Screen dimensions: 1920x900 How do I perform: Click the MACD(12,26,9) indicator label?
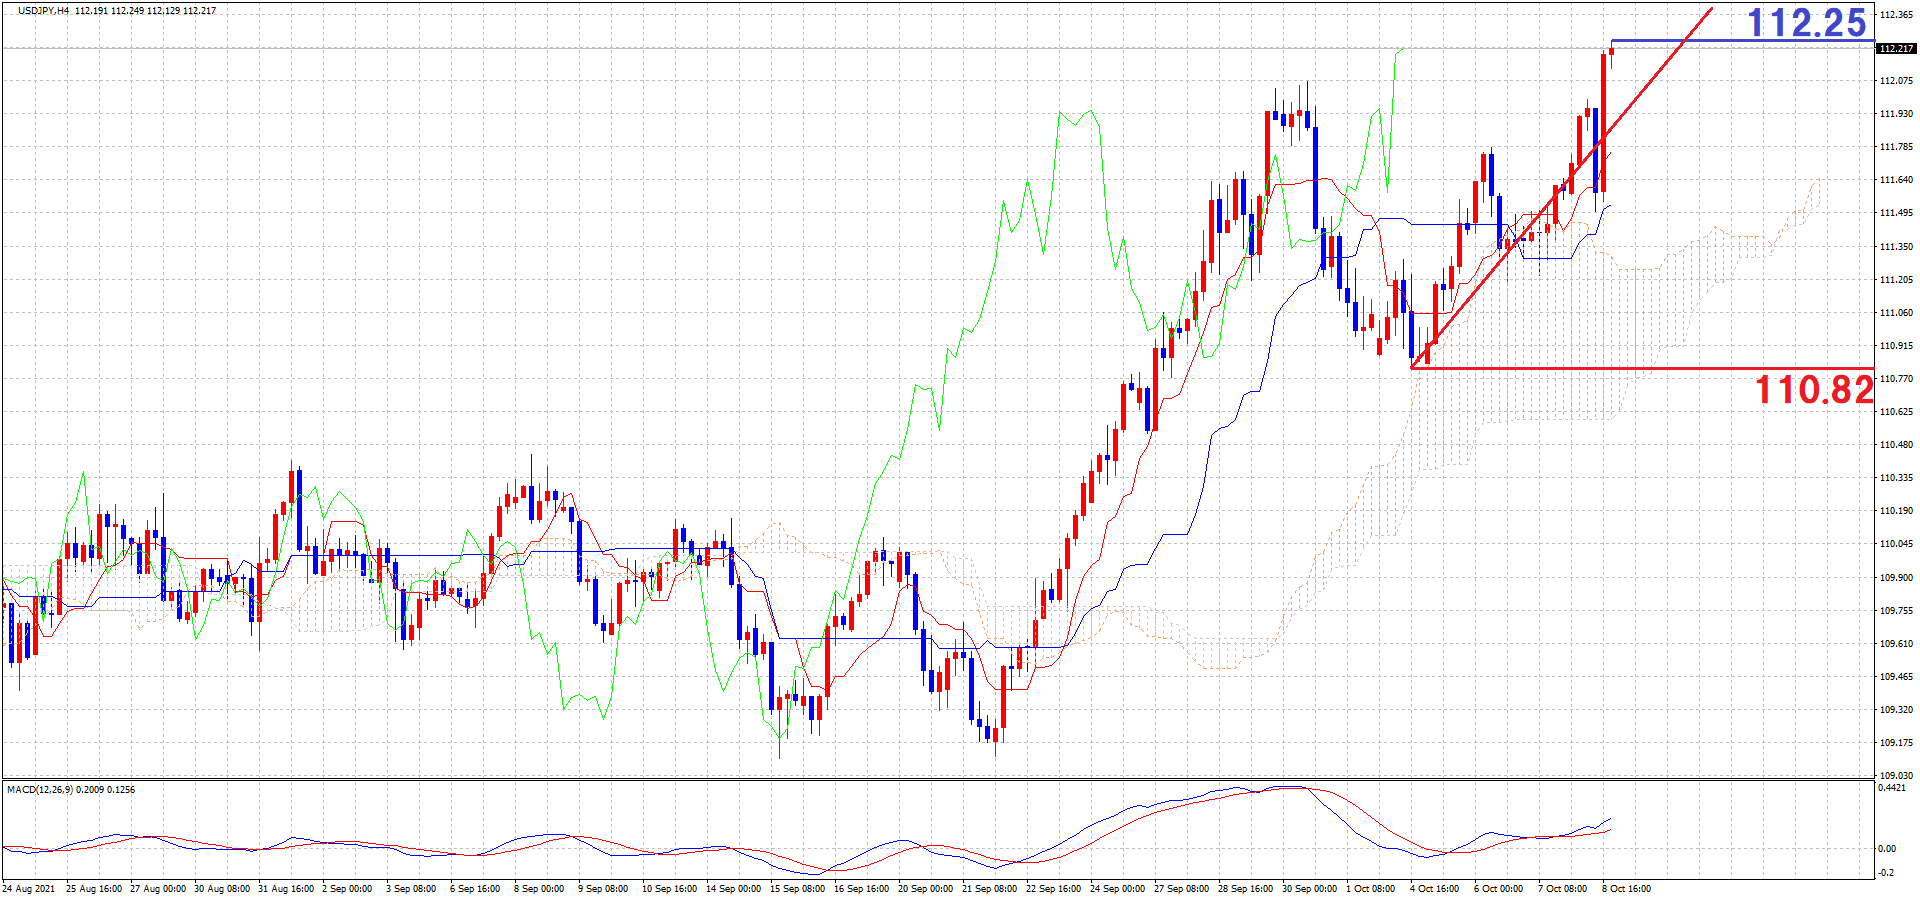pos(70,790)
